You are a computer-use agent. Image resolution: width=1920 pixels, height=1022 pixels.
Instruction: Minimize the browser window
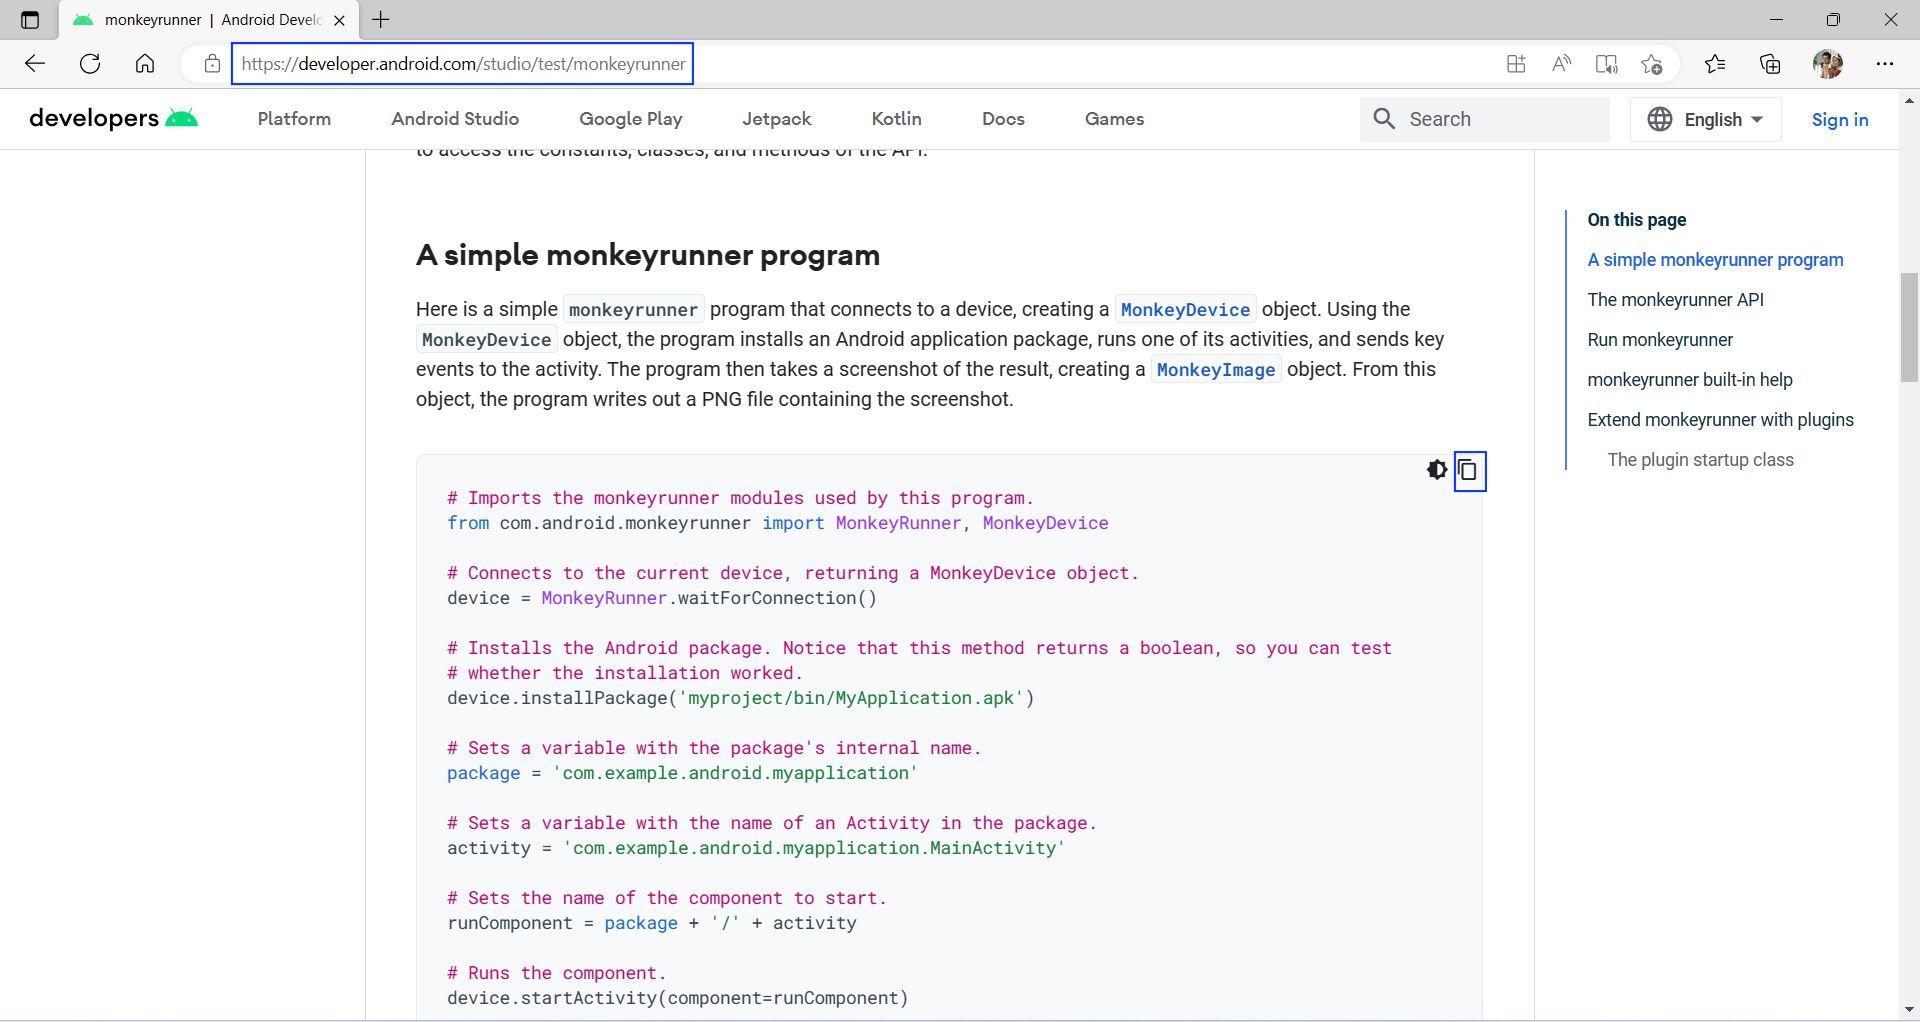1776,19
